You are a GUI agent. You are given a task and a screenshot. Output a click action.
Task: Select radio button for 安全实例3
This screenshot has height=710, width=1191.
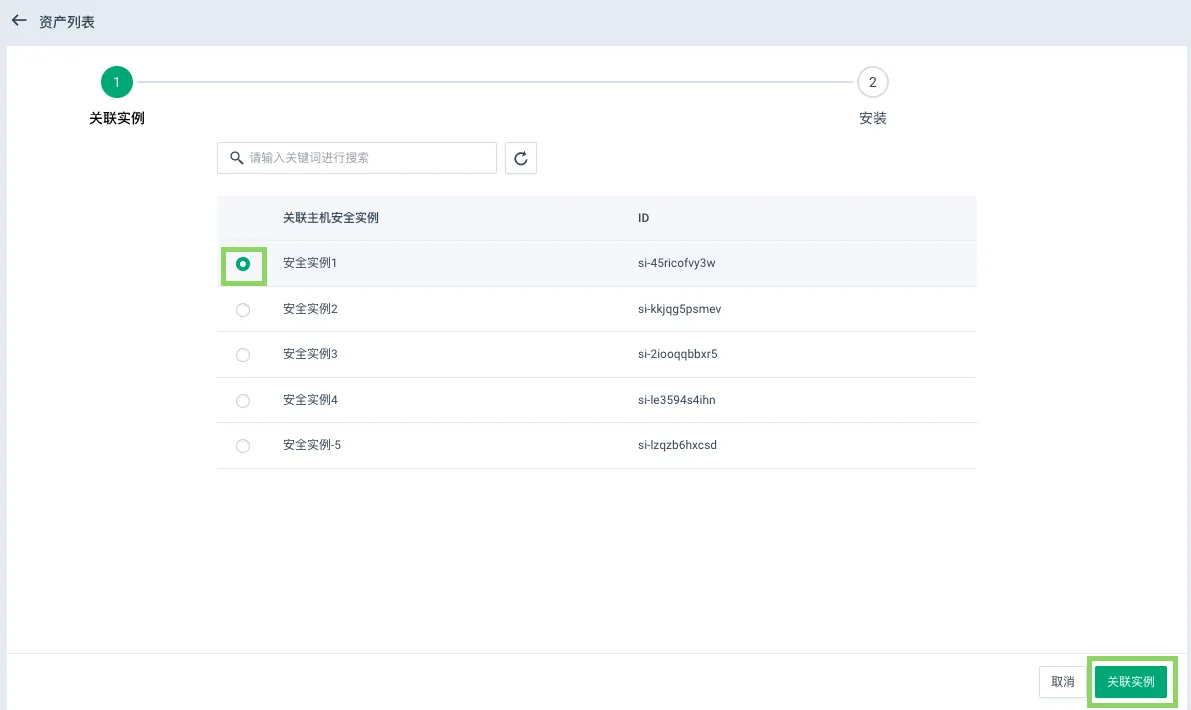[243, 355]
